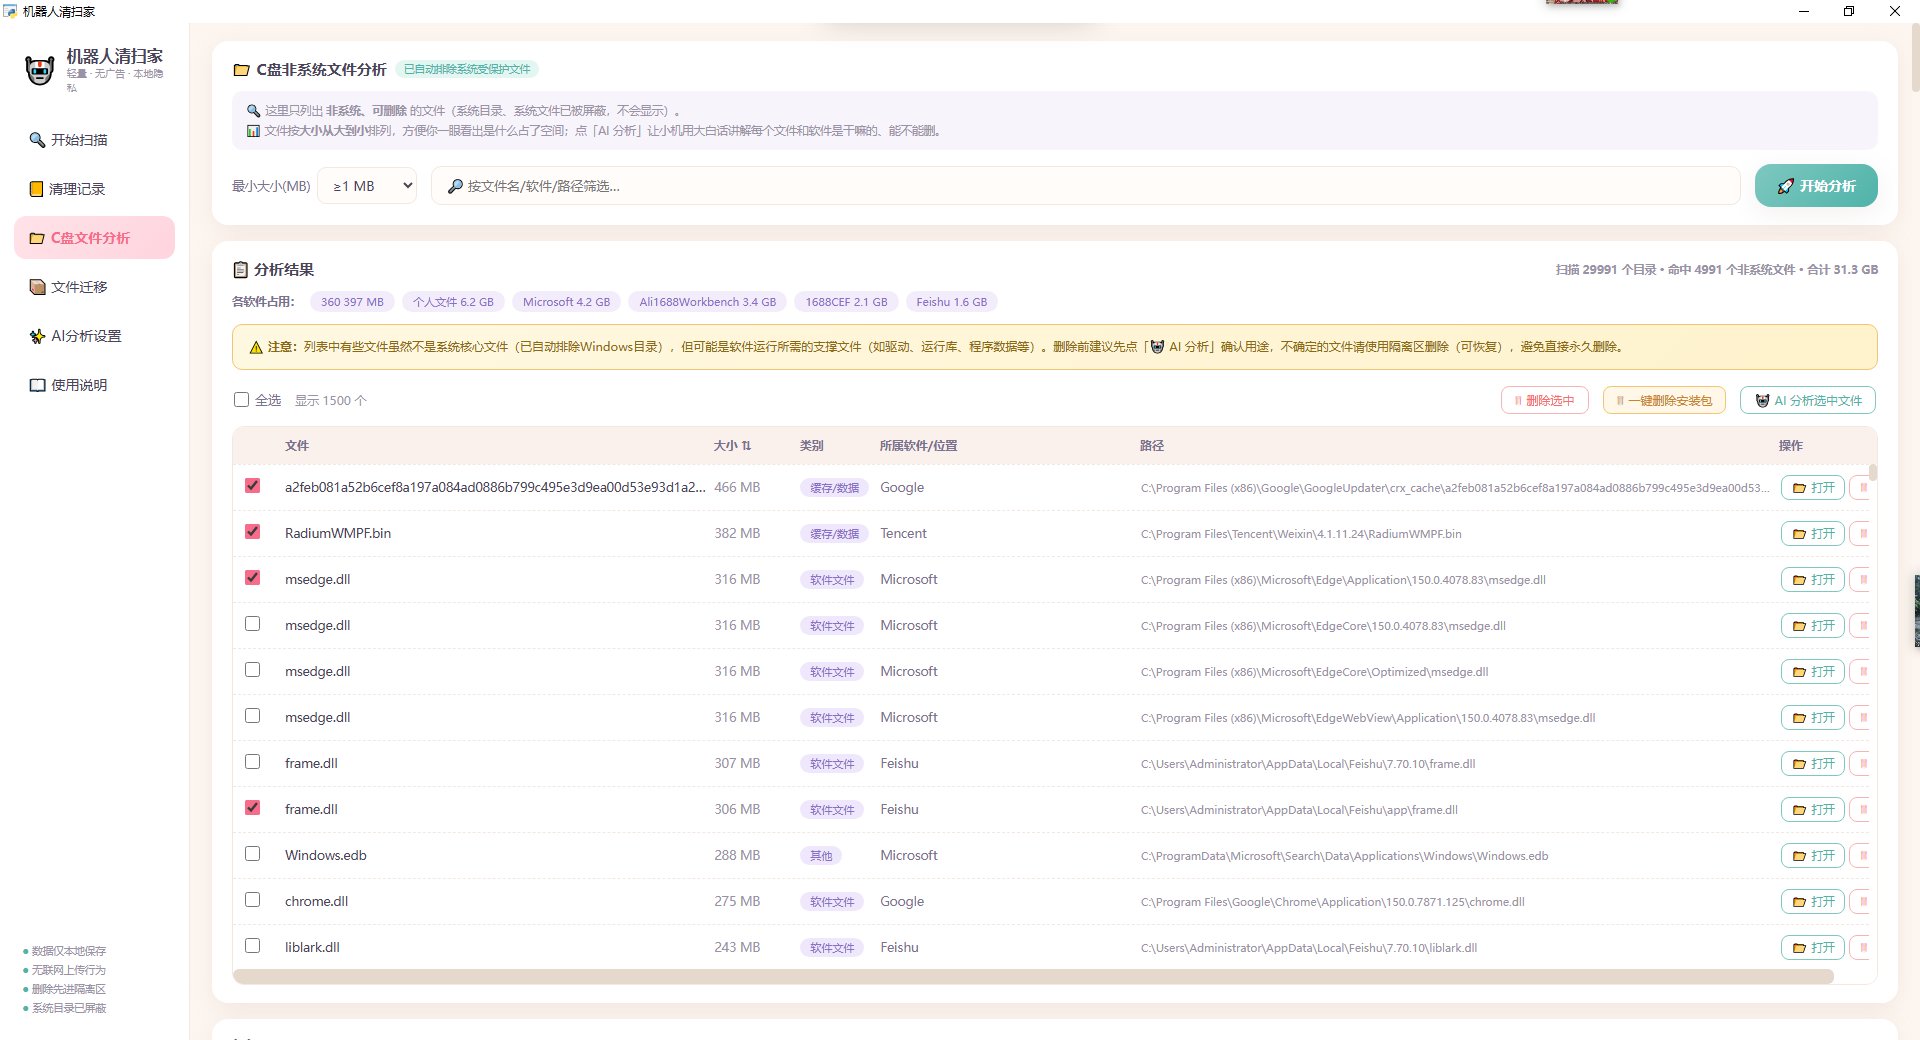
Task: Check the Windows.edb row checkbox
Action: click(252, 854)
